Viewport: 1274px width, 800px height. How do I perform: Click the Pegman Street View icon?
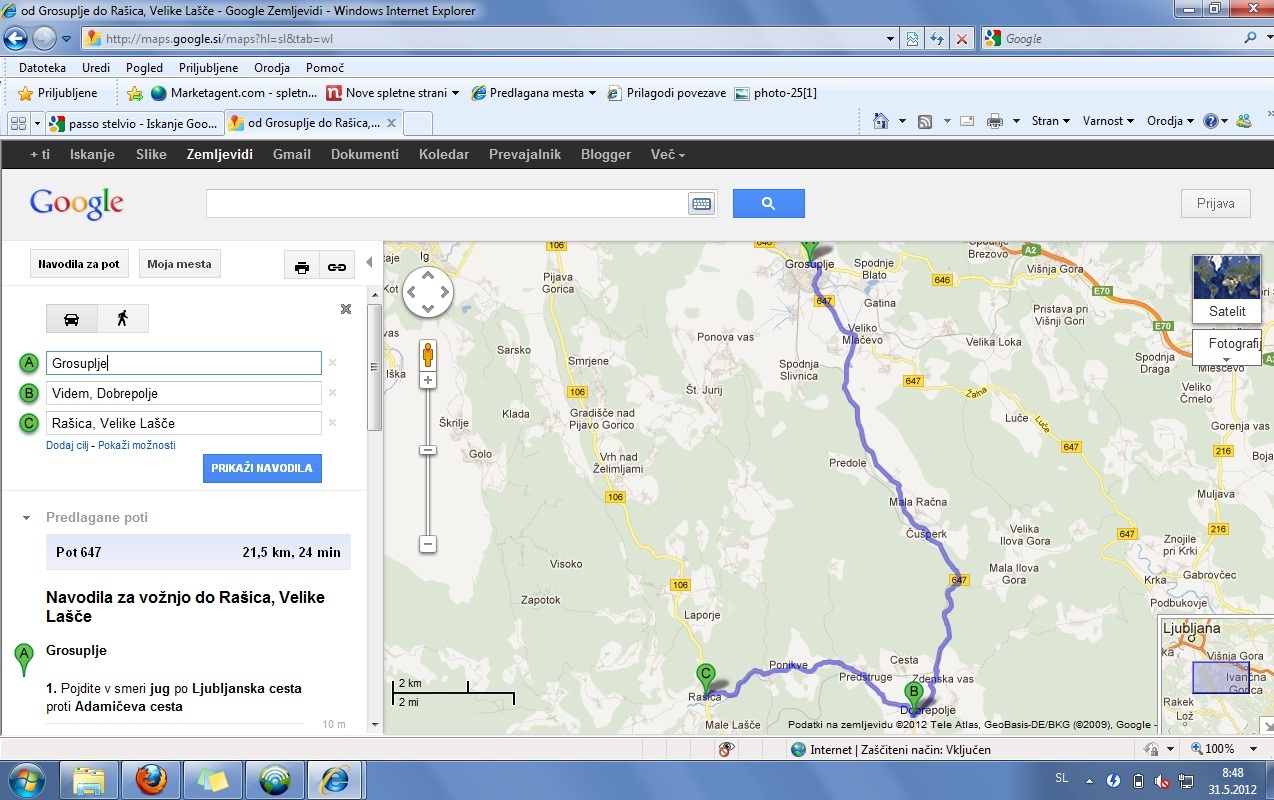(x=428, y=355)
